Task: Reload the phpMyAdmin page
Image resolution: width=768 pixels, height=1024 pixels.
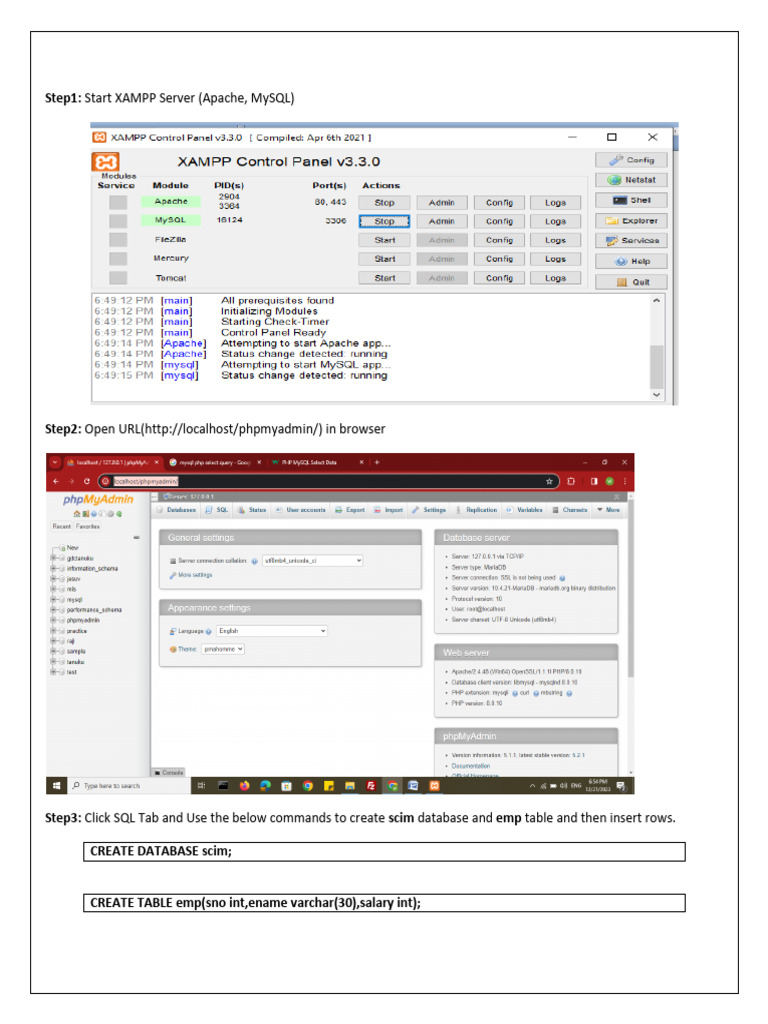Action: pyautogui.click(x=87, y=481)
